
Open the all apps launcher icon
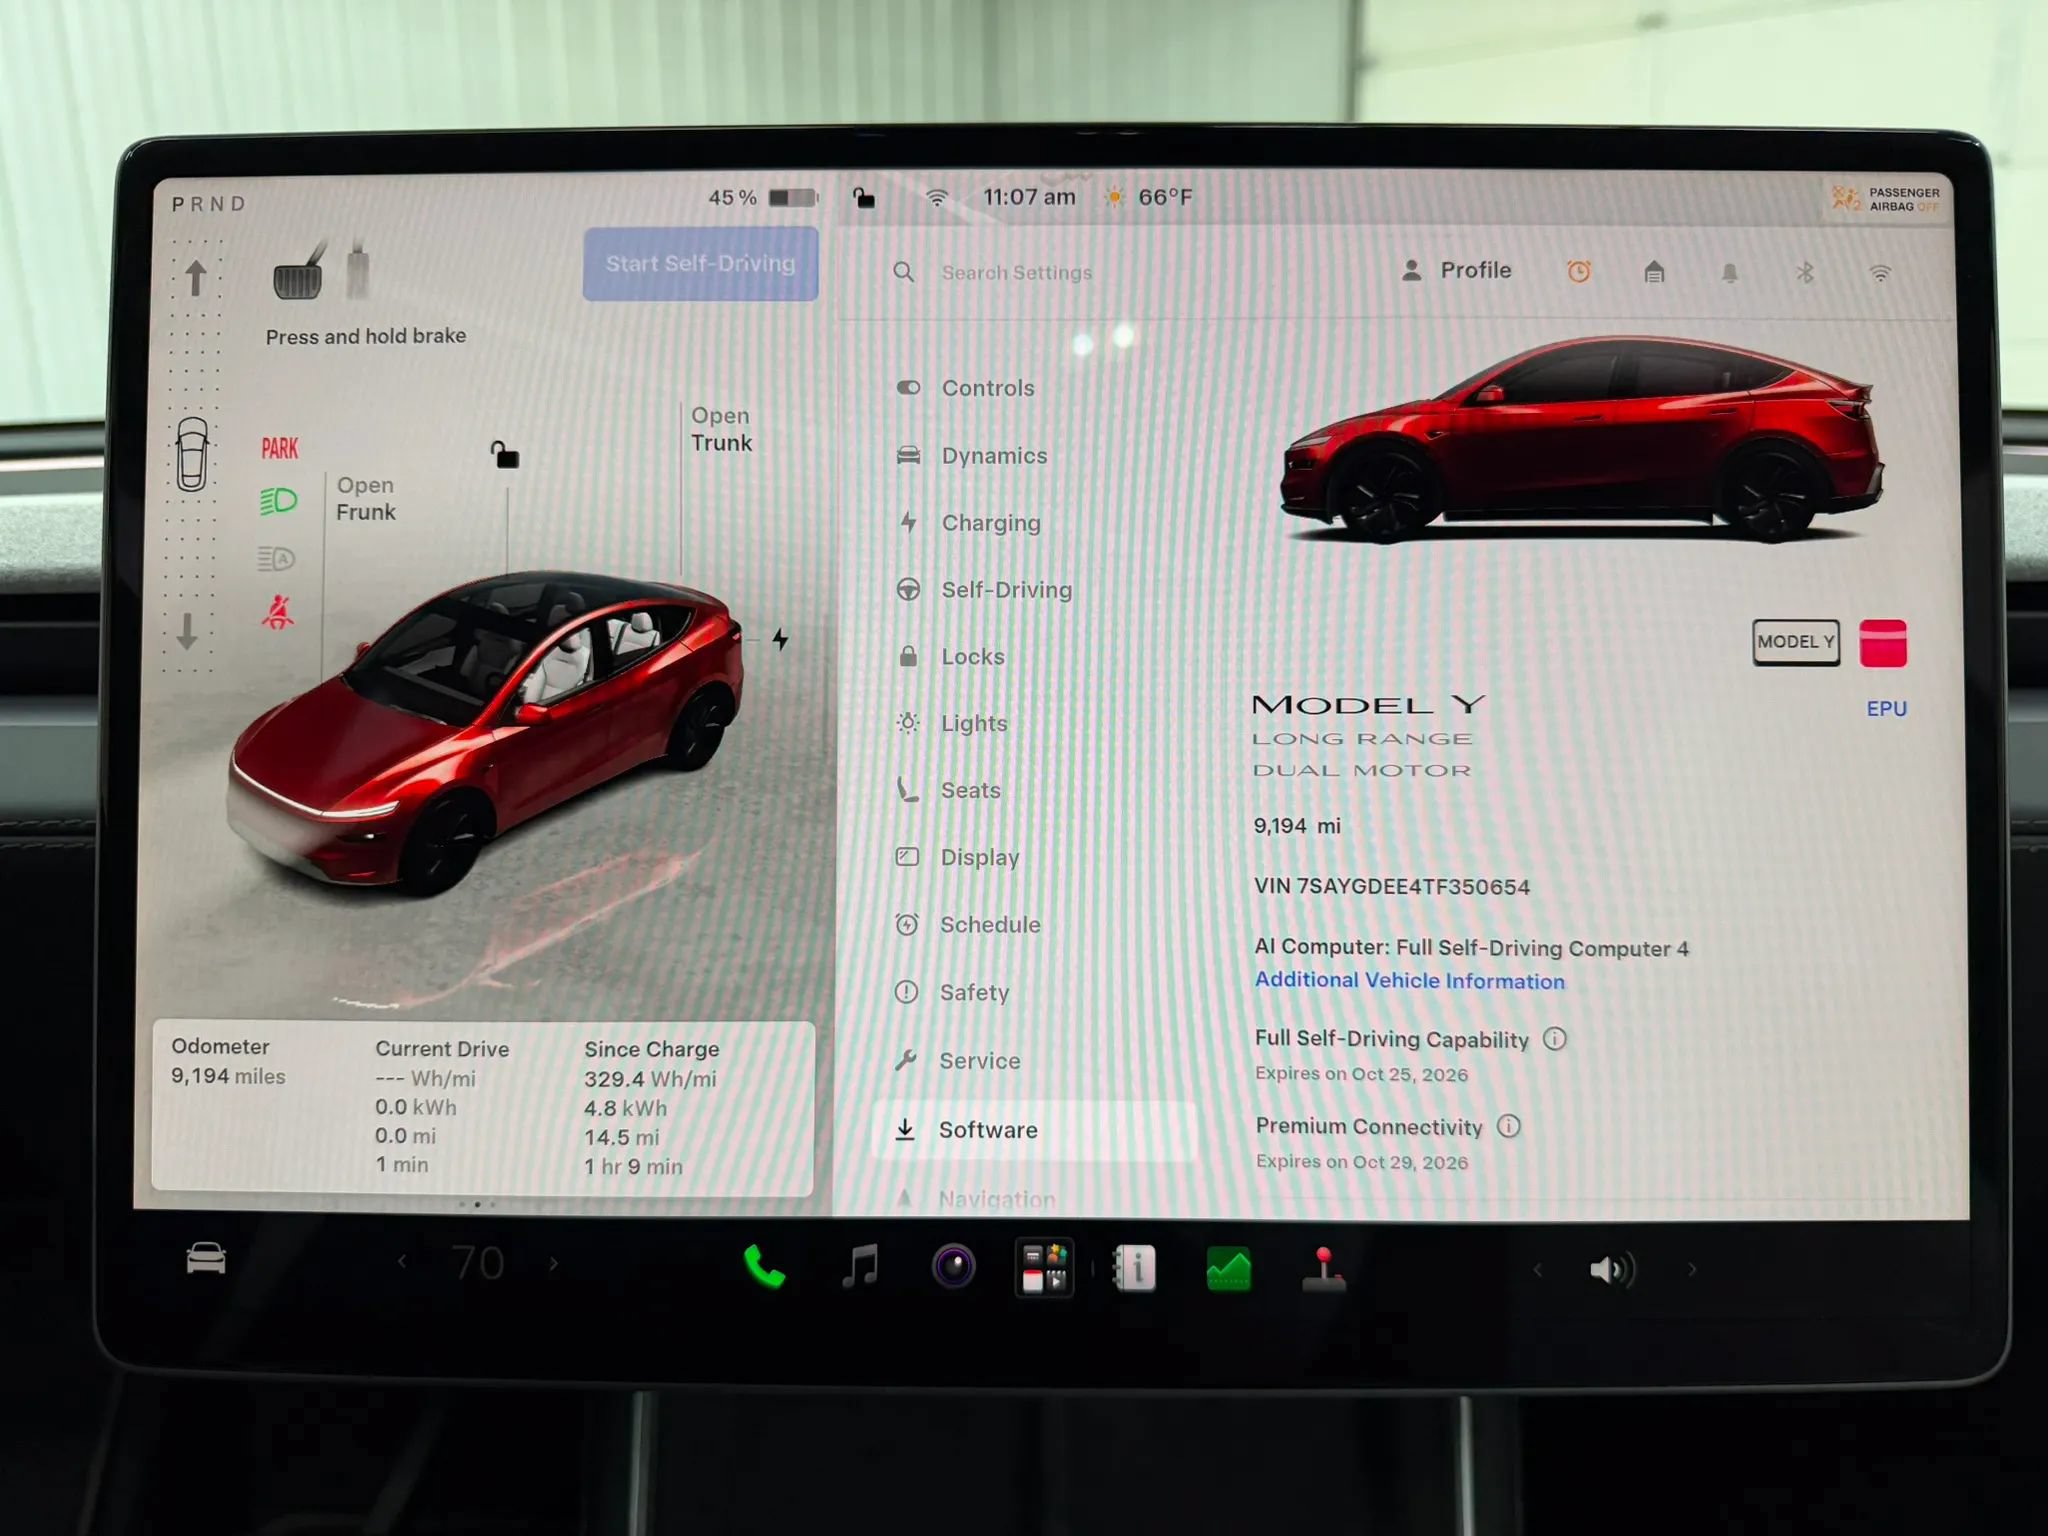1044,1267
